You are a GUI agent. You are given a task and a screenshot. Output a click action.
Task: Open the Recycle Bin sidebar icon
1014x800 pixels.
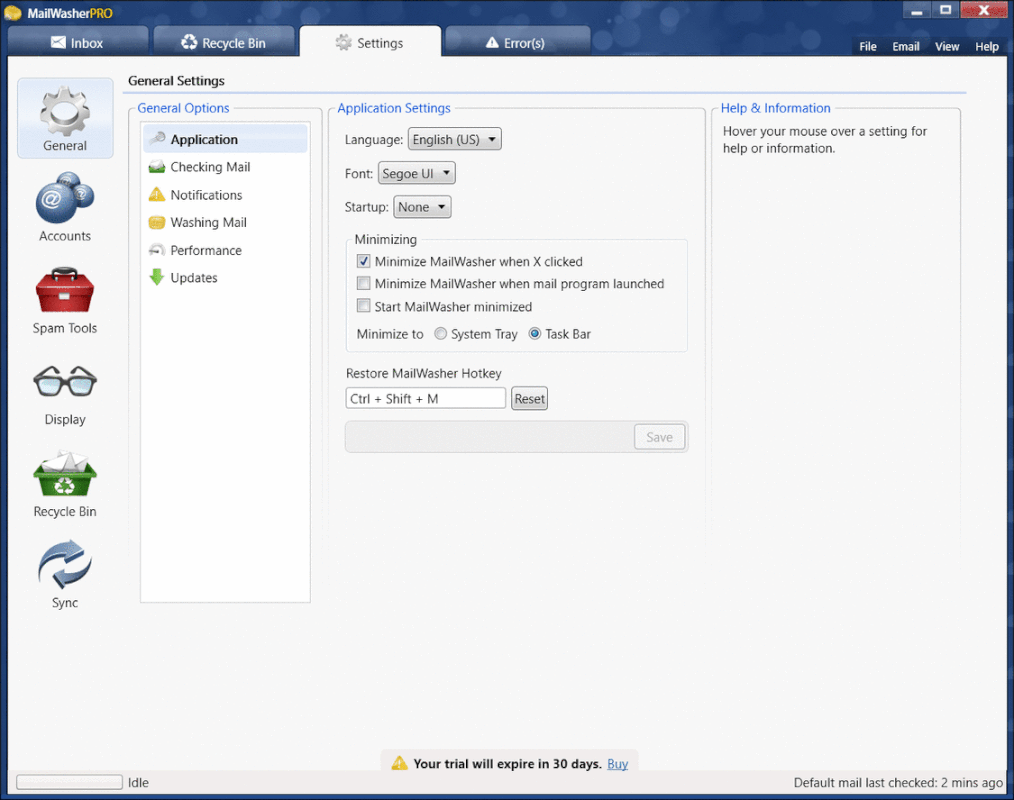pyautogui.click(x=65, y=474)
